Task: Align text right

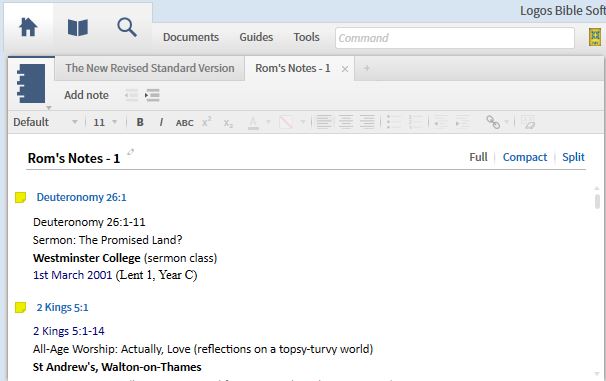Action: click(367, 122)
